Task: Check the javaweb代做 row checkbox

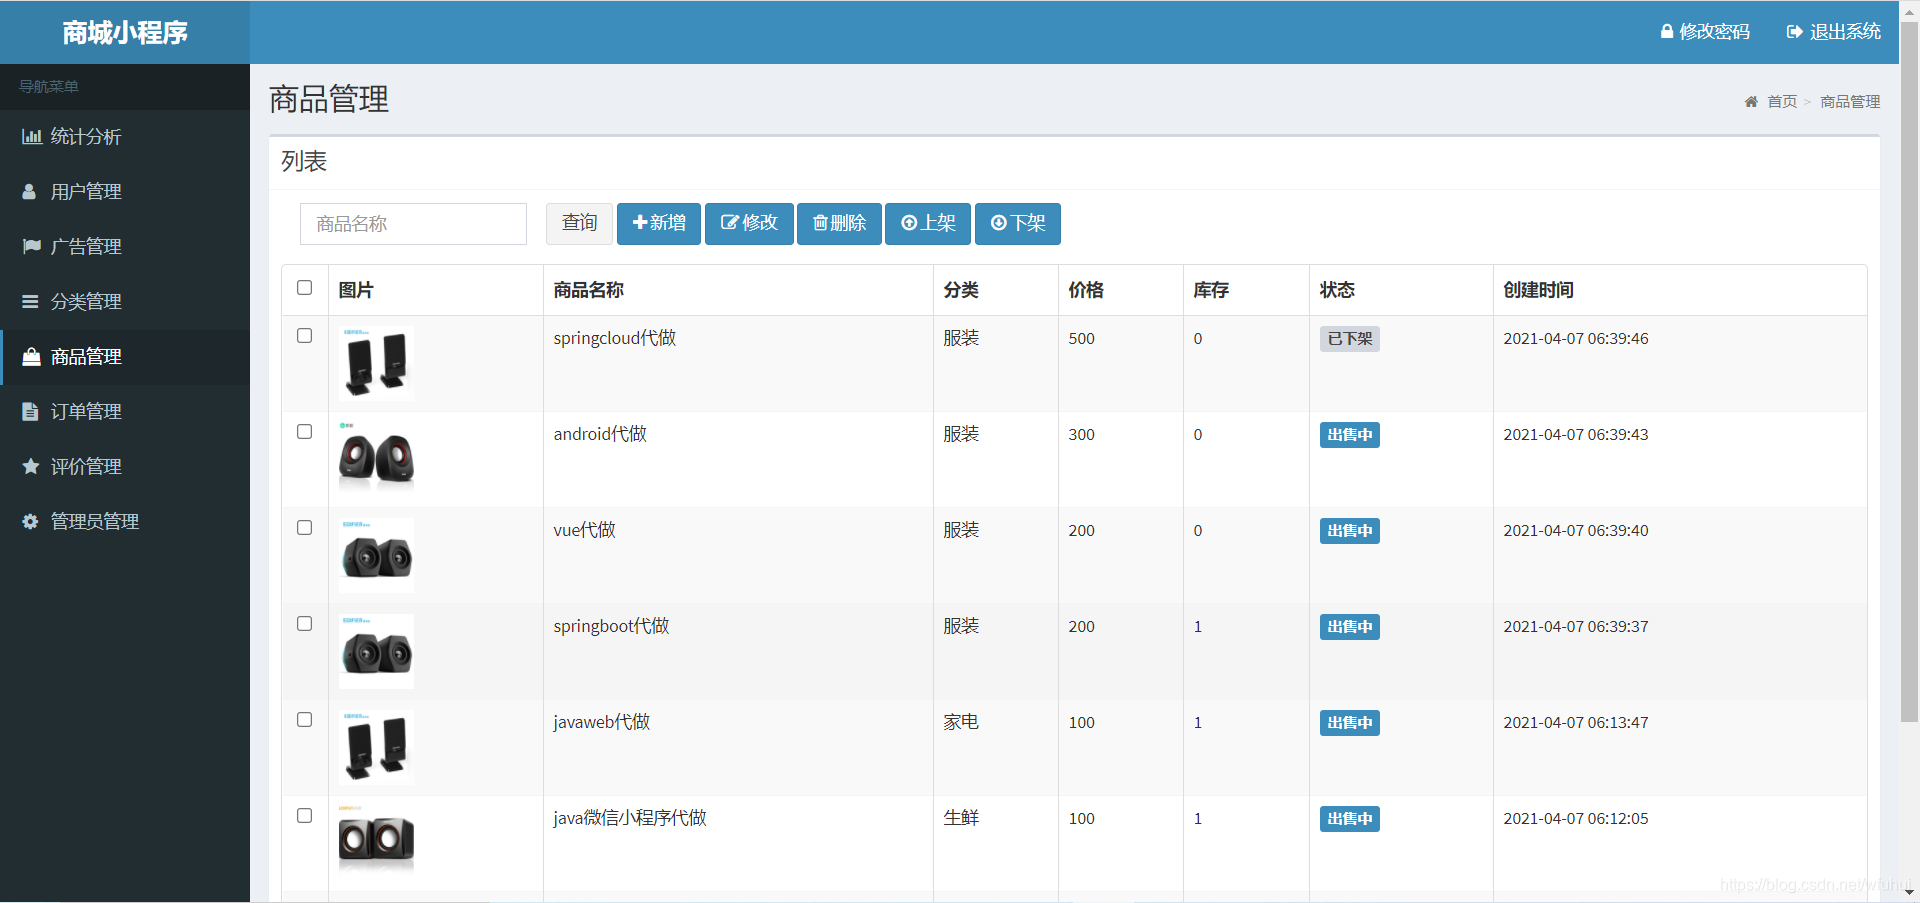Action: 305,720
